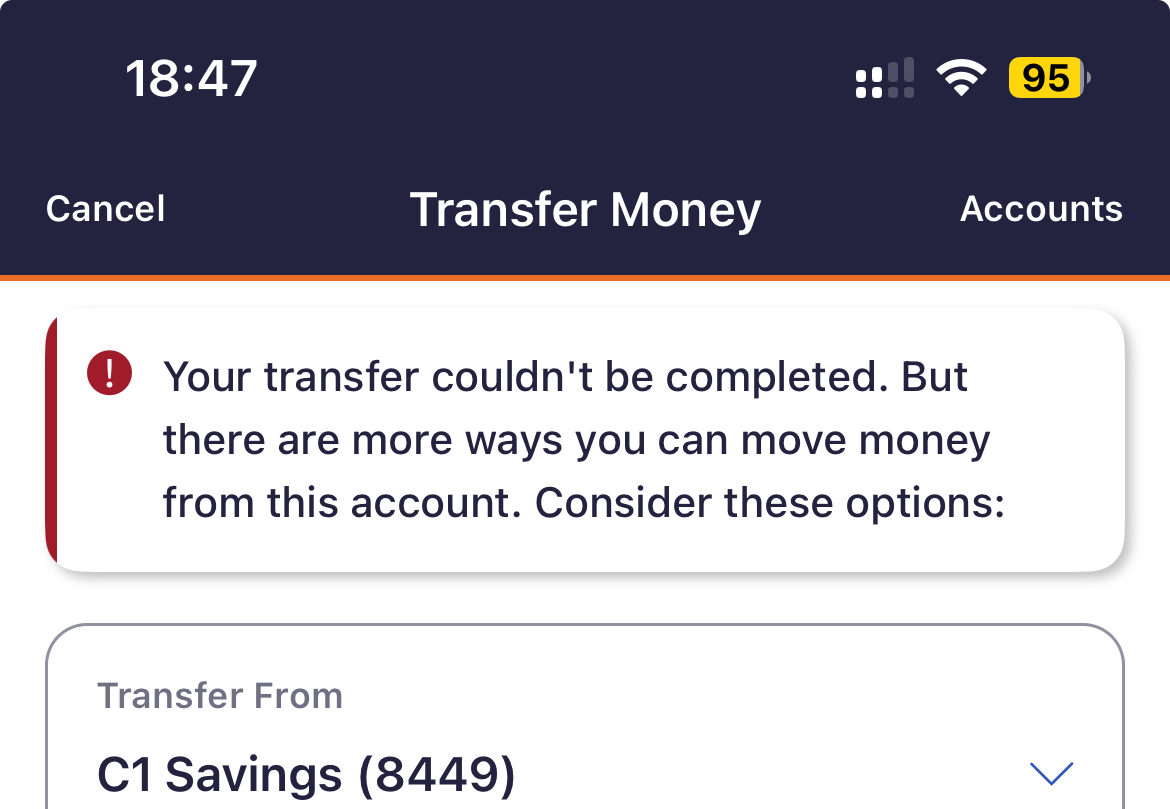Click the Transfer Money page title
The image size is (1170, 809).
(x=585, y=210)
